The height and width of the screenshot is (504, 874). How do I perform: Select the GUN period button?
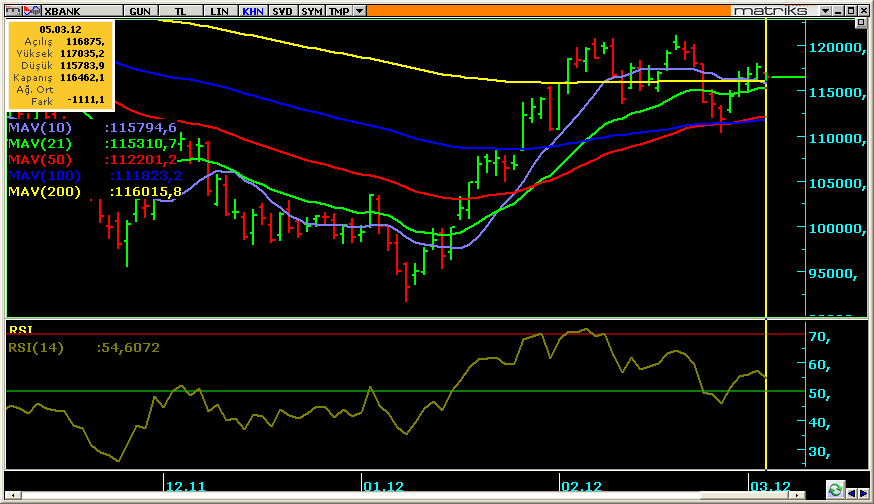click(140, 11)
